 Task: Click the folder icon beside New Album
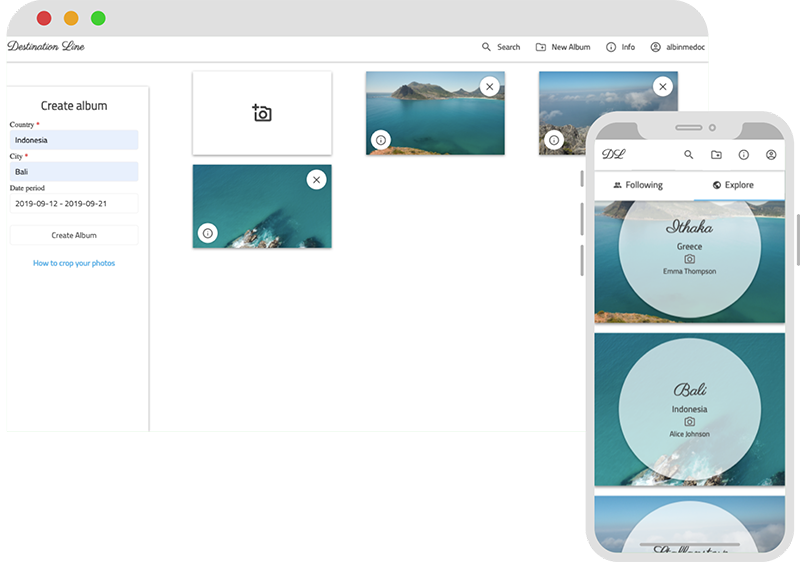[541, 47]
